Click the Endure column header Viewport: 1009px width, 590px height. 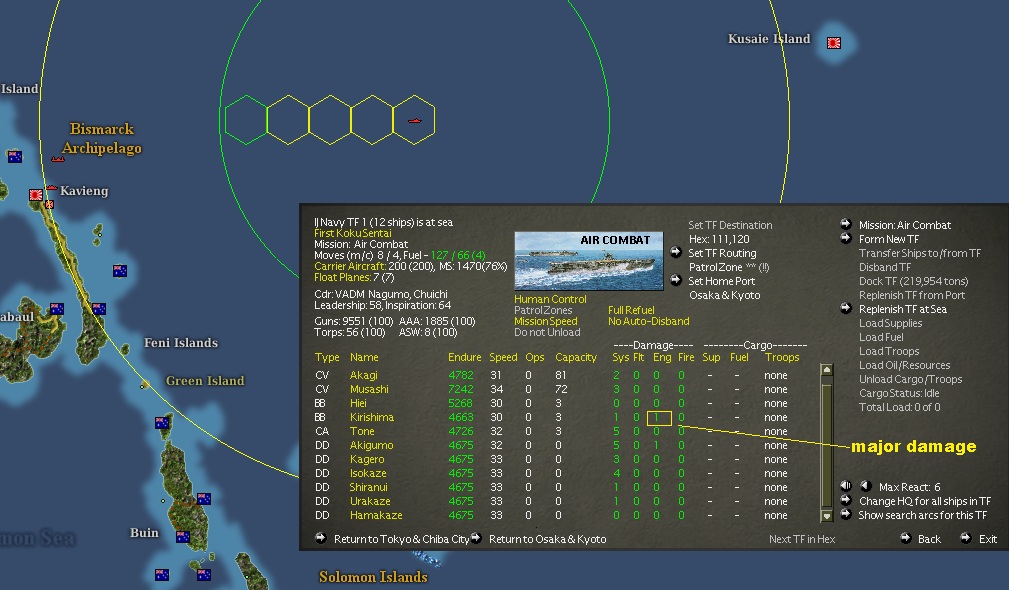[x=465, y=357]
